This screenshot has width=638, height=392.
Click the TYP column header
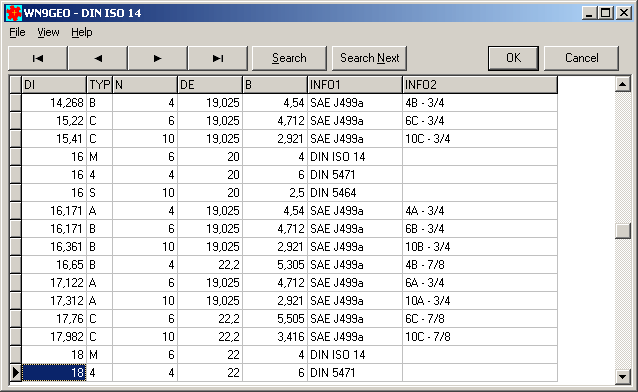99,85
